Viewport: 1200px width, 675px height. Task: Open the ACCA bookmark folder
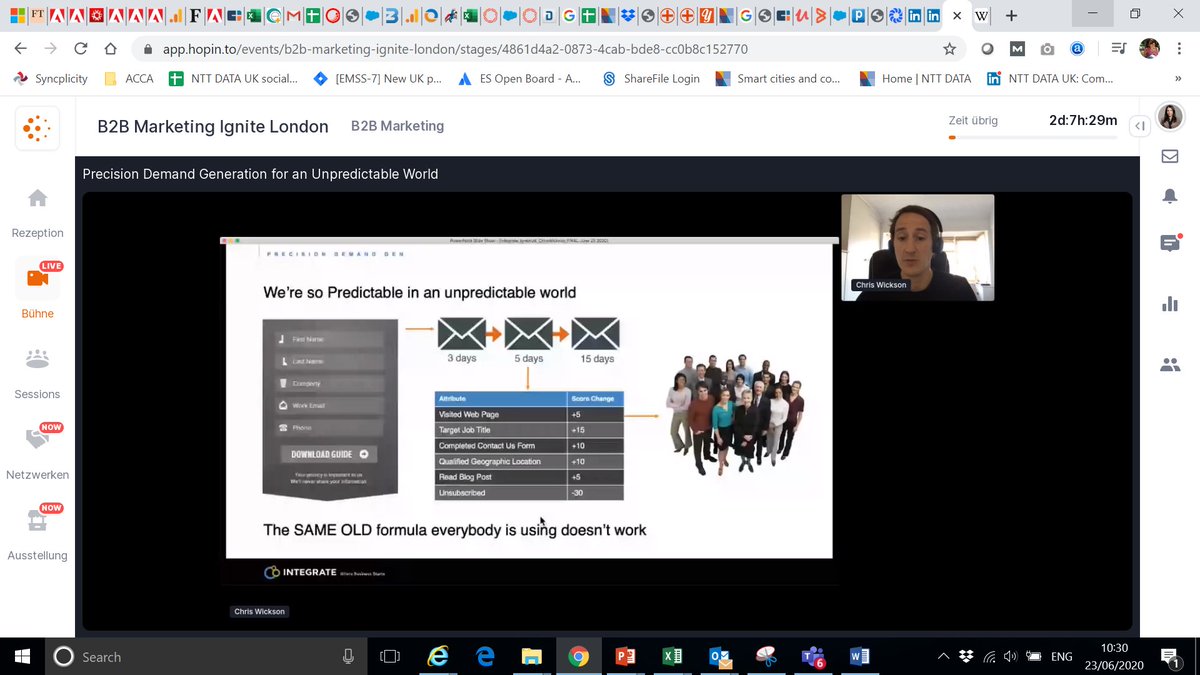[129, 78]
